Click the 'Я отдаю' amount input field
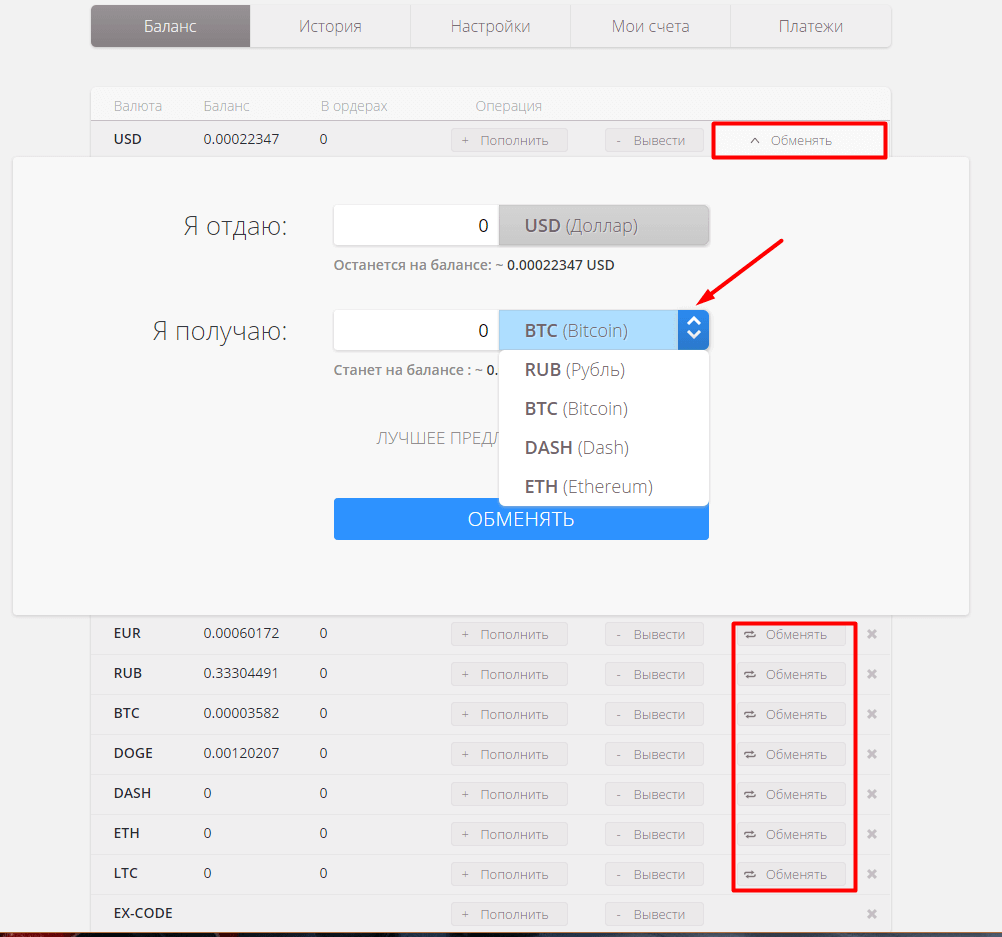Screen dimensions: 1002x937 [x=415, y=225]
